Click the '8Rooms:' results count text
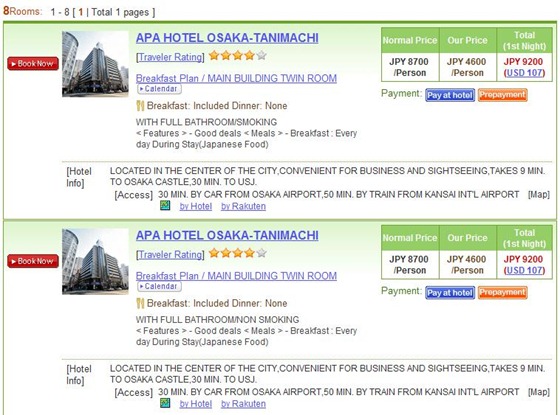The width and height of the screenshot is (560, 415). tap(22, 11)
